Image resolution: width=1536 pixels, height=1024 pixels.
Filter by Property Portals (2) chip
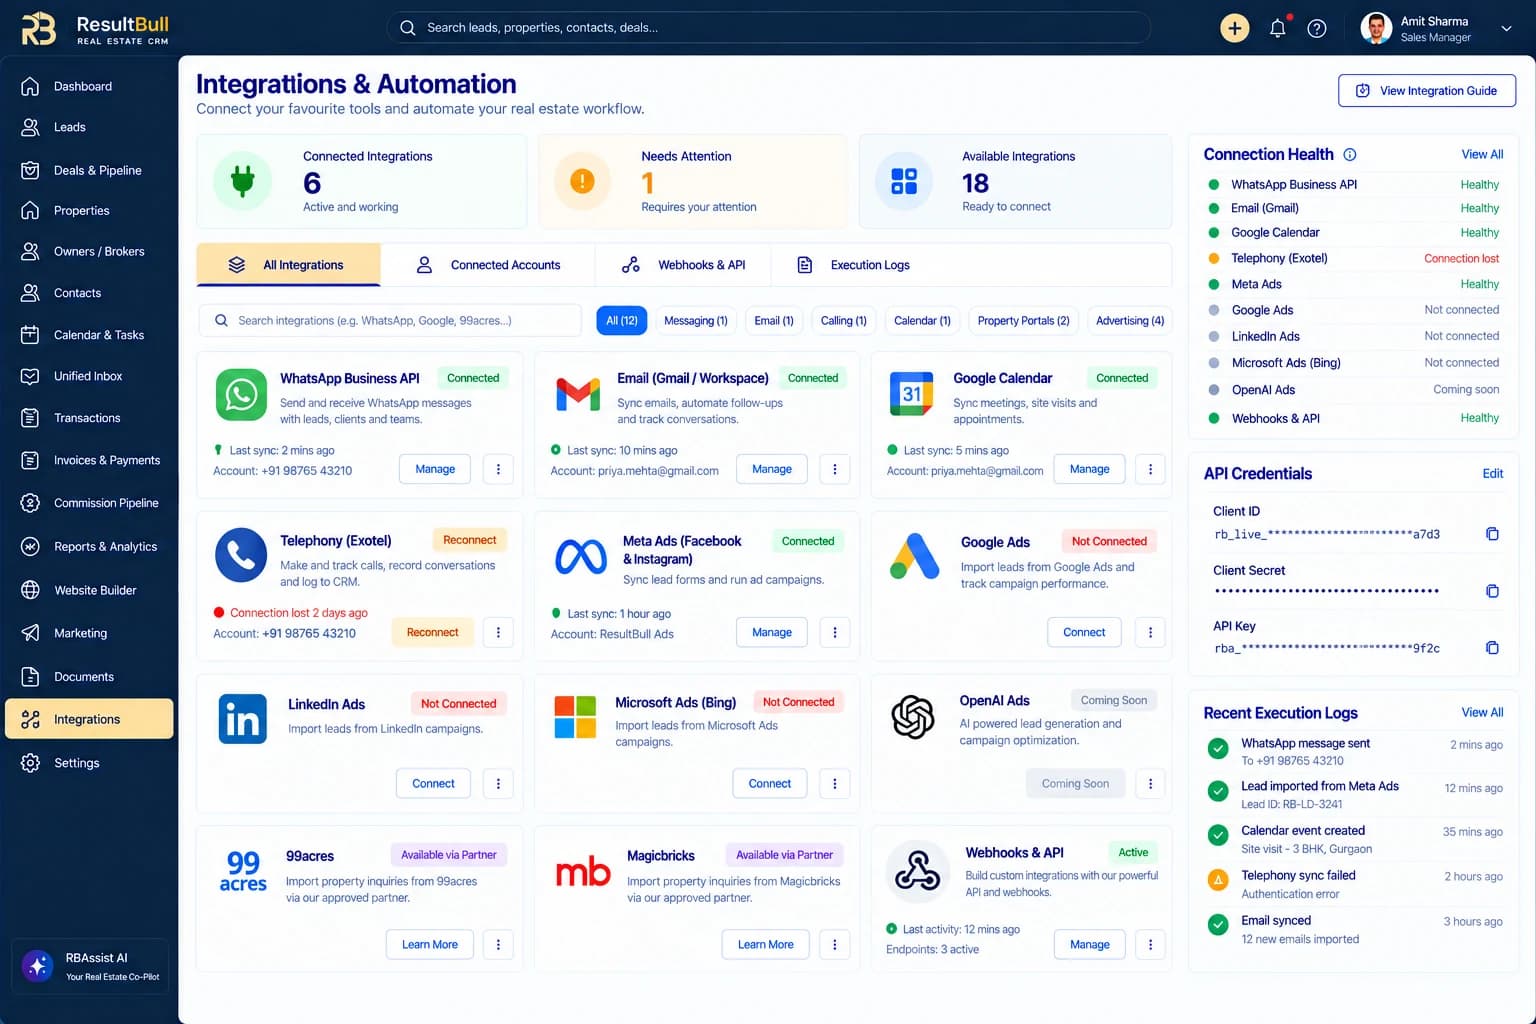1023,321
